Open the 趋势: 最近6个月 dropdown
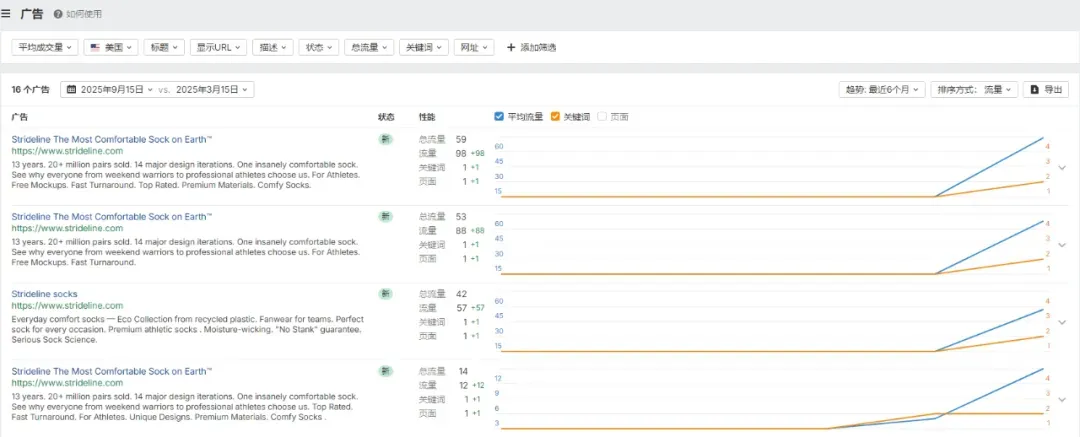The height and width of the screenshot is (437, 1080). (882, 90)
